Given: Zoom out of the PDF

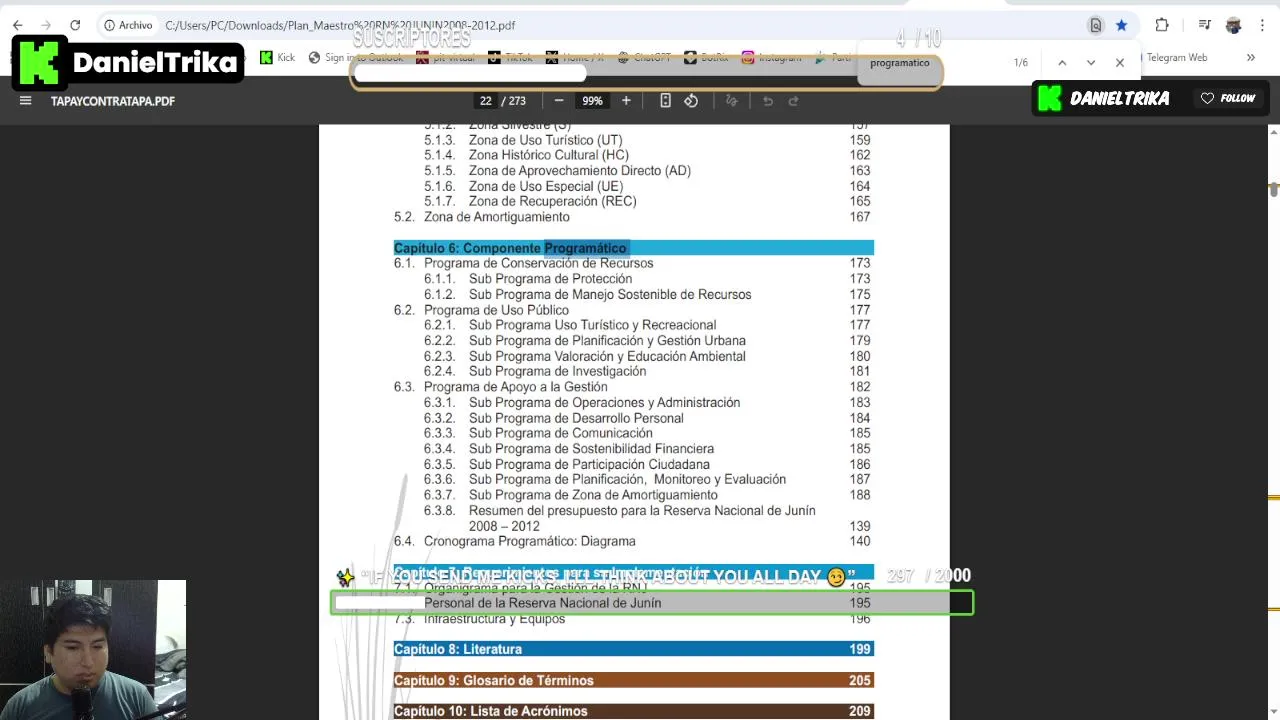Looking at the screenshot, I should (559, 100).
